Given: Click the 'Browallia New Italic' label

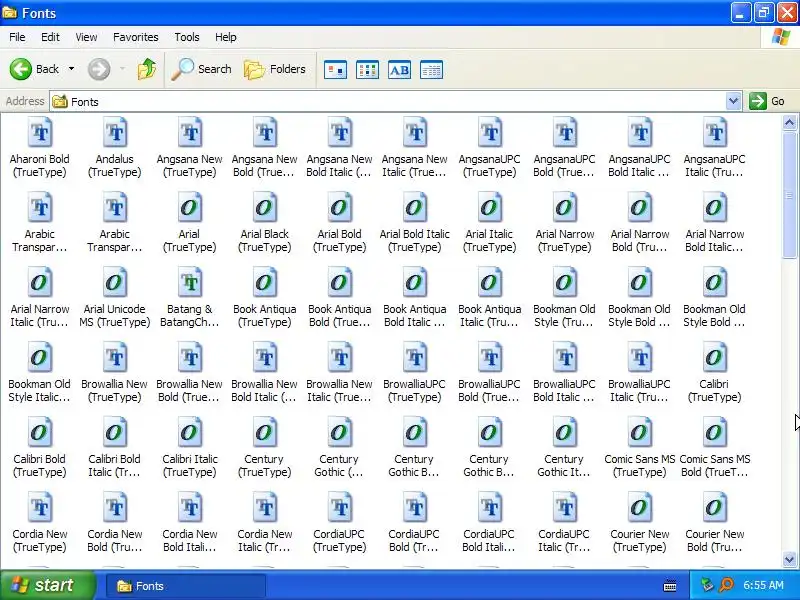Looking at the screenshot, I should point(339,390).
